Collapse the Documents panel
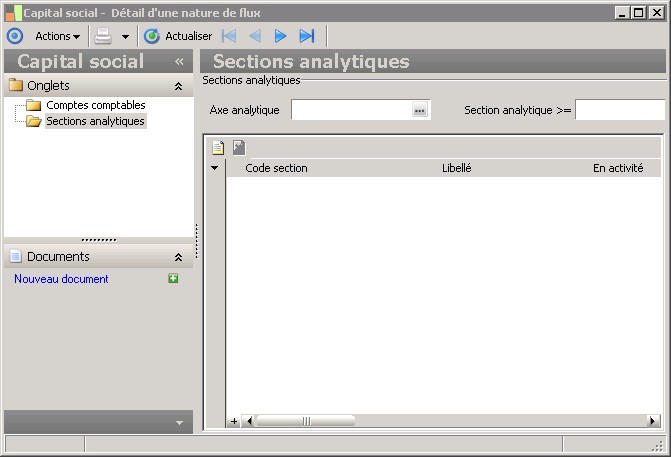671x457 pixels. pos(178,257)
